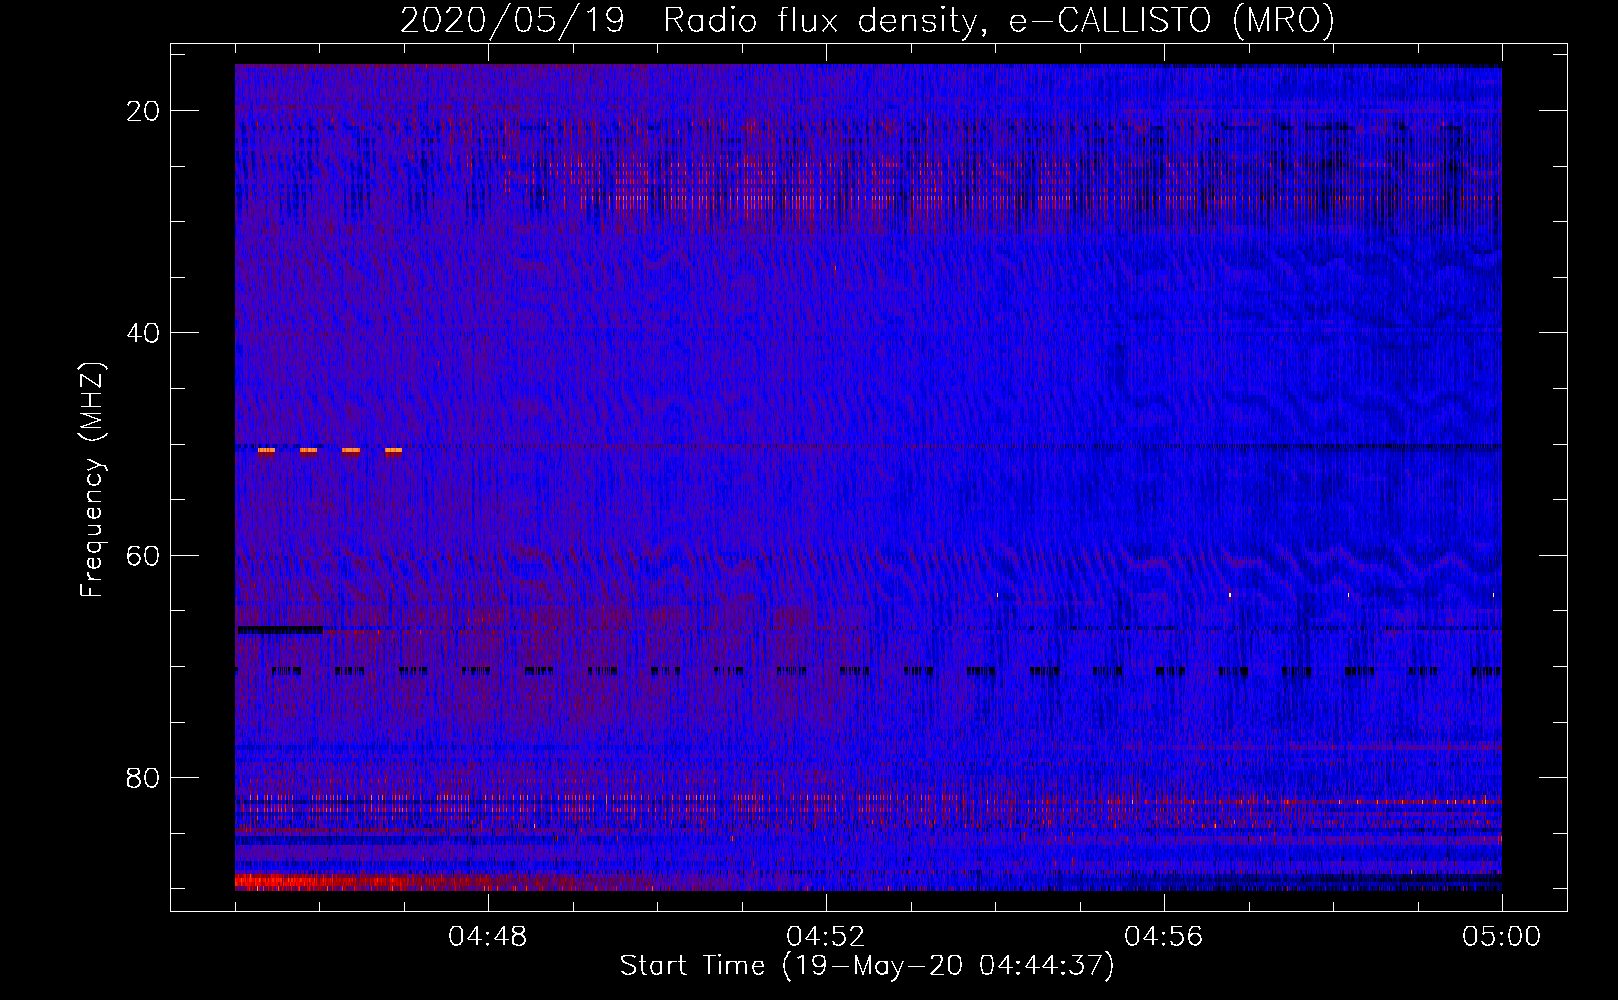Image resolution: width=1618 pixels, height=1000 pixels.
Task: Click the time tick label '04:56'
Action: pos(1164,937)
